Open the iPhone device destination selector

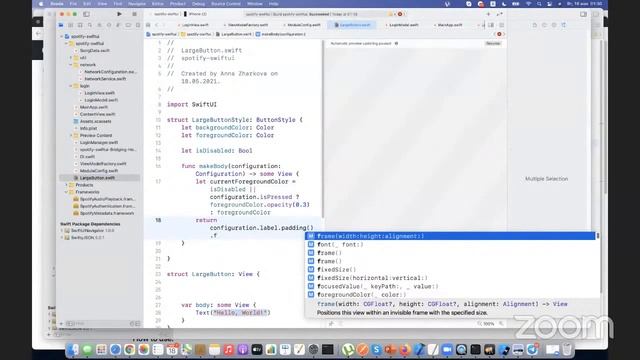pyautogui.click(x=196, y=14)
